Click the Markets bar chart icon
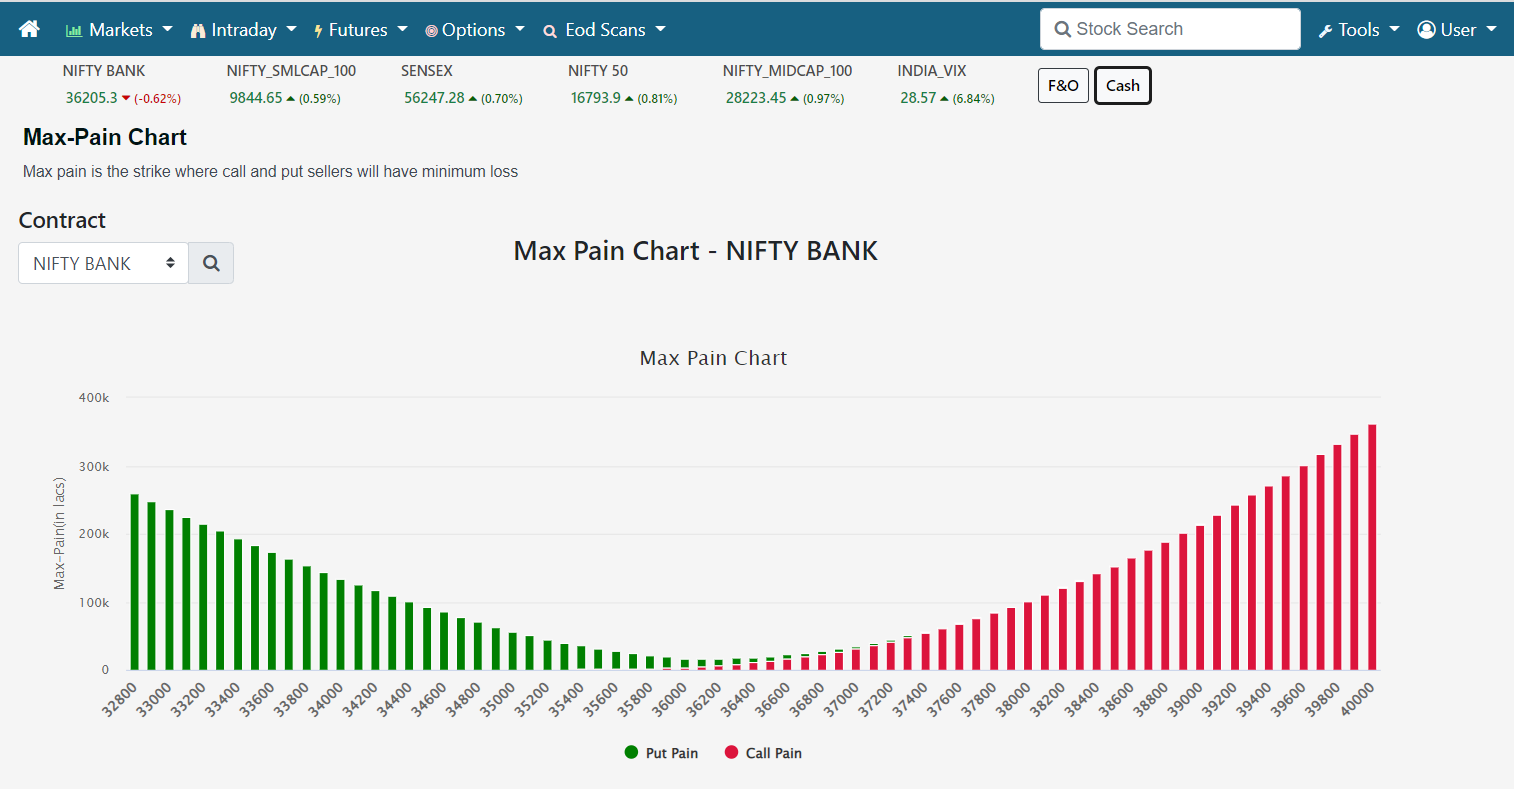Viewport: 1514px width, 789px height. point(74,31)
